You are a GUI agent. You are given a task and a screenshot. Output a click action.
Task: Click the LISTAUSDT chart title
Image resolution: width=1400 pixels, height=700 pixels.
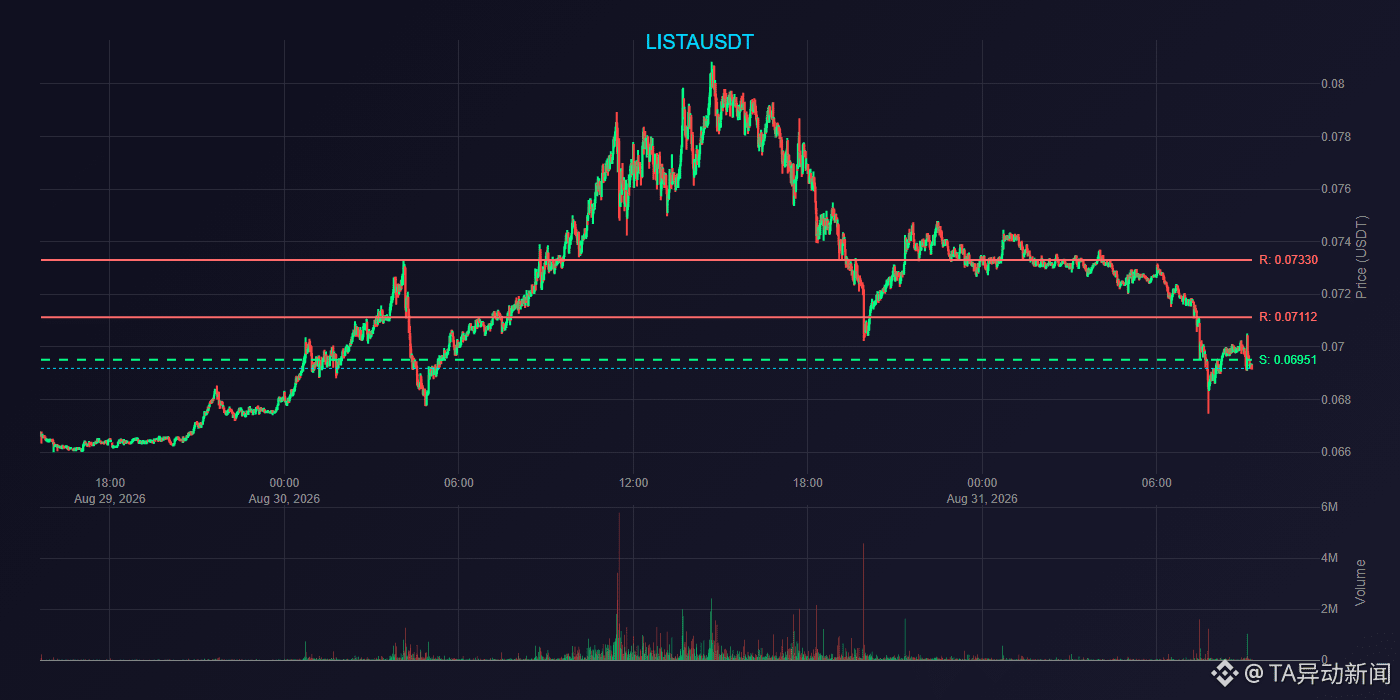click(699, 42)
